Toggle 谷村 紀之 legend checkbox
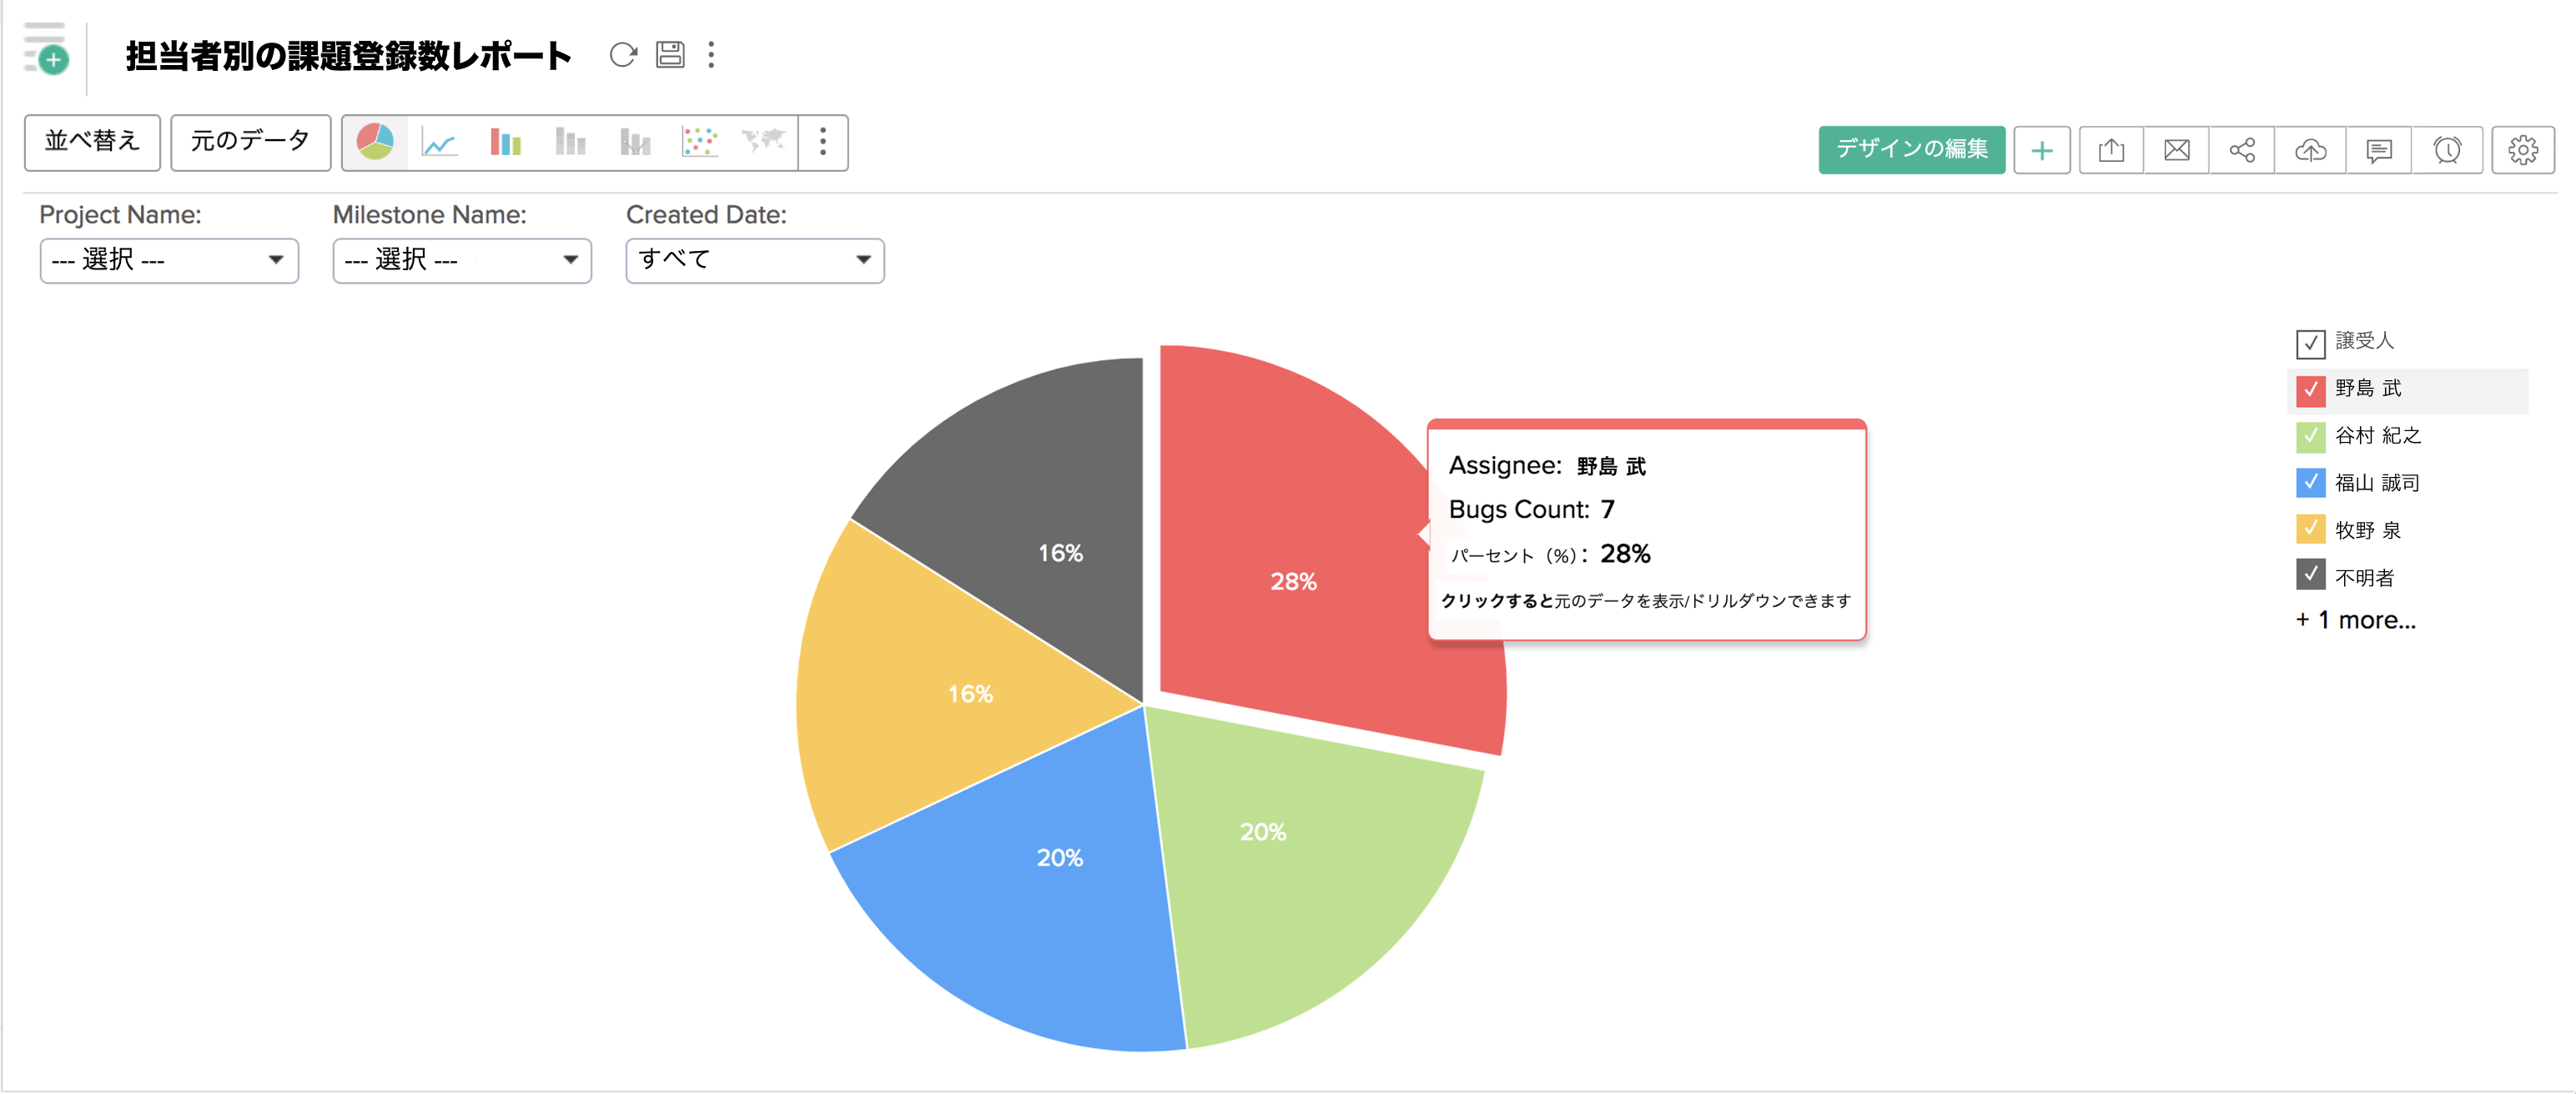The width and height of the screenshot is (2576, 1094). point(2310,436)
